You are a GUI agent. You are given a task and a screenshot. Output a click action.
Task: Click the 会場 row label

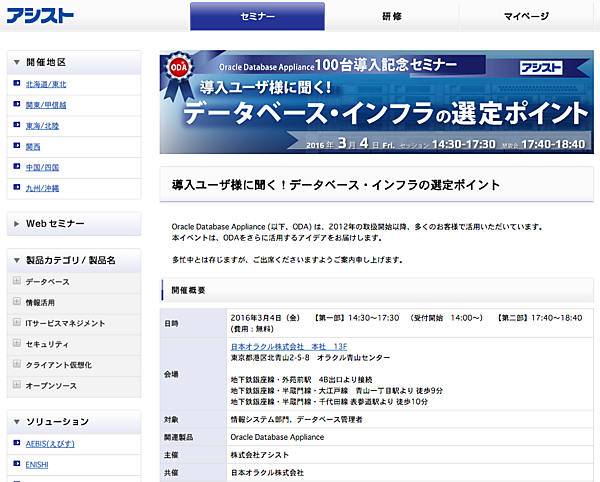pyautogui.click(x=171, y=374)
